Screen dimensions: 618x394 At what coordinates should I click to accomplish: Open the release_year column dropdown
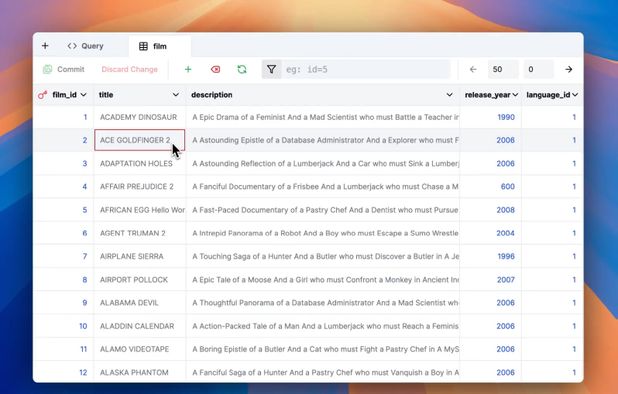point(515,95)
